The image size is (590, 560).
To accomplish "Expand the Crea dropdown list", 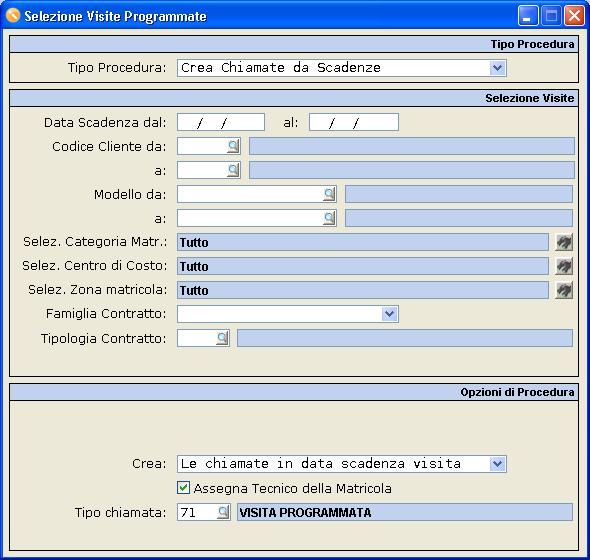I will point(497,464).
